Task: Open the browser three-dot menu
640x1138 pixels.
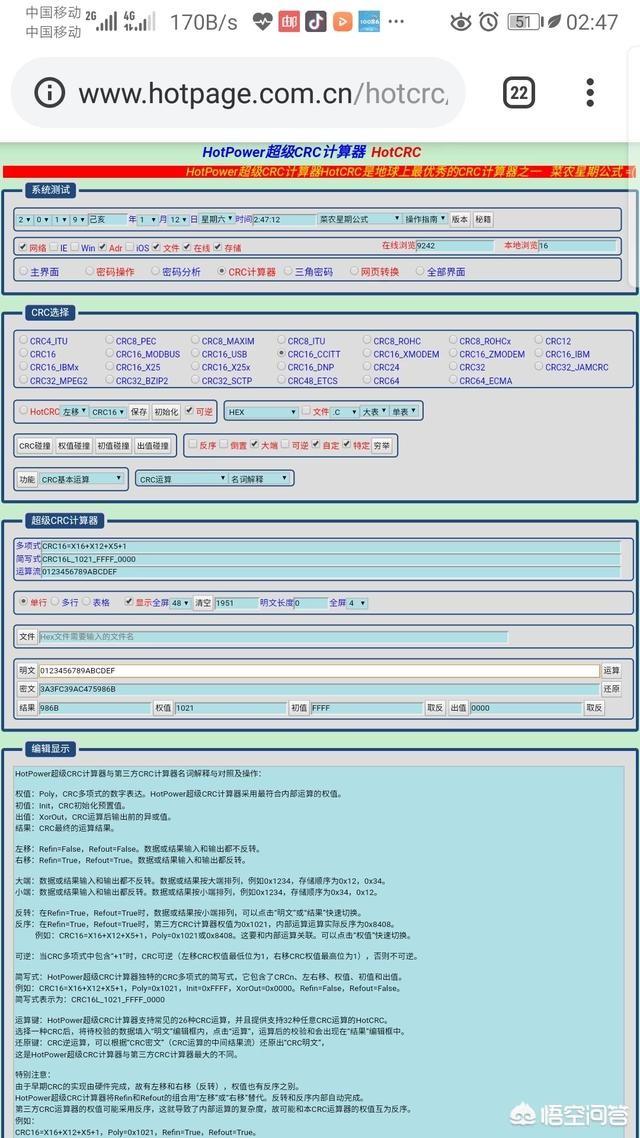Action: click(x=590, y=93)
